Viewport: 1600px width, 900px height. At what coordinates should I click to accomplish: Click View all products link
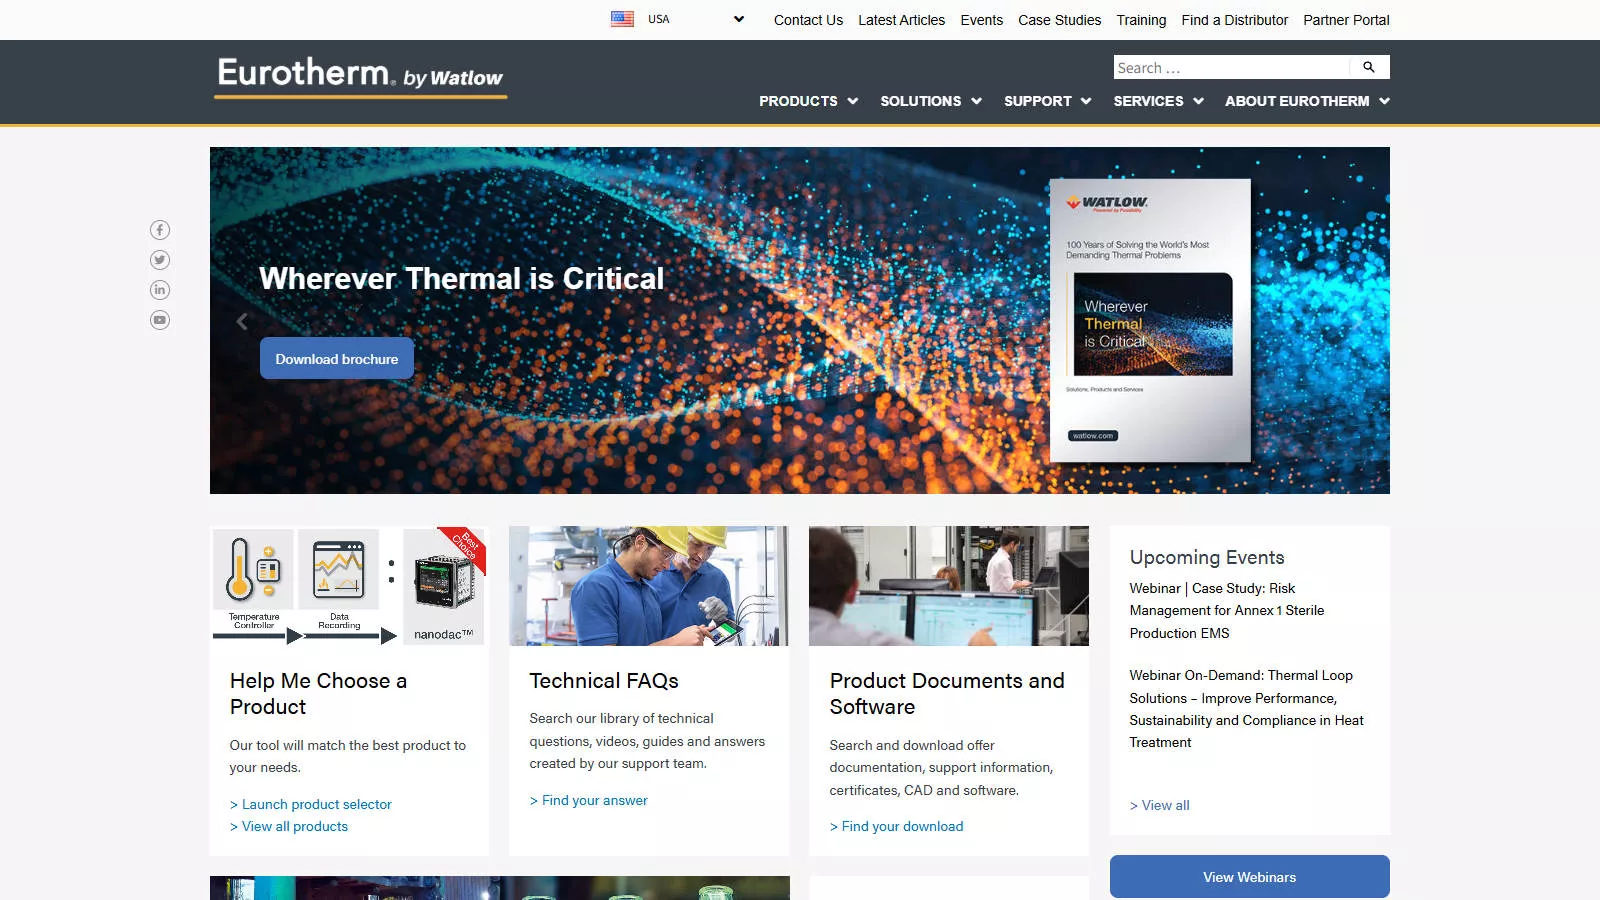[x=289, y=826]
